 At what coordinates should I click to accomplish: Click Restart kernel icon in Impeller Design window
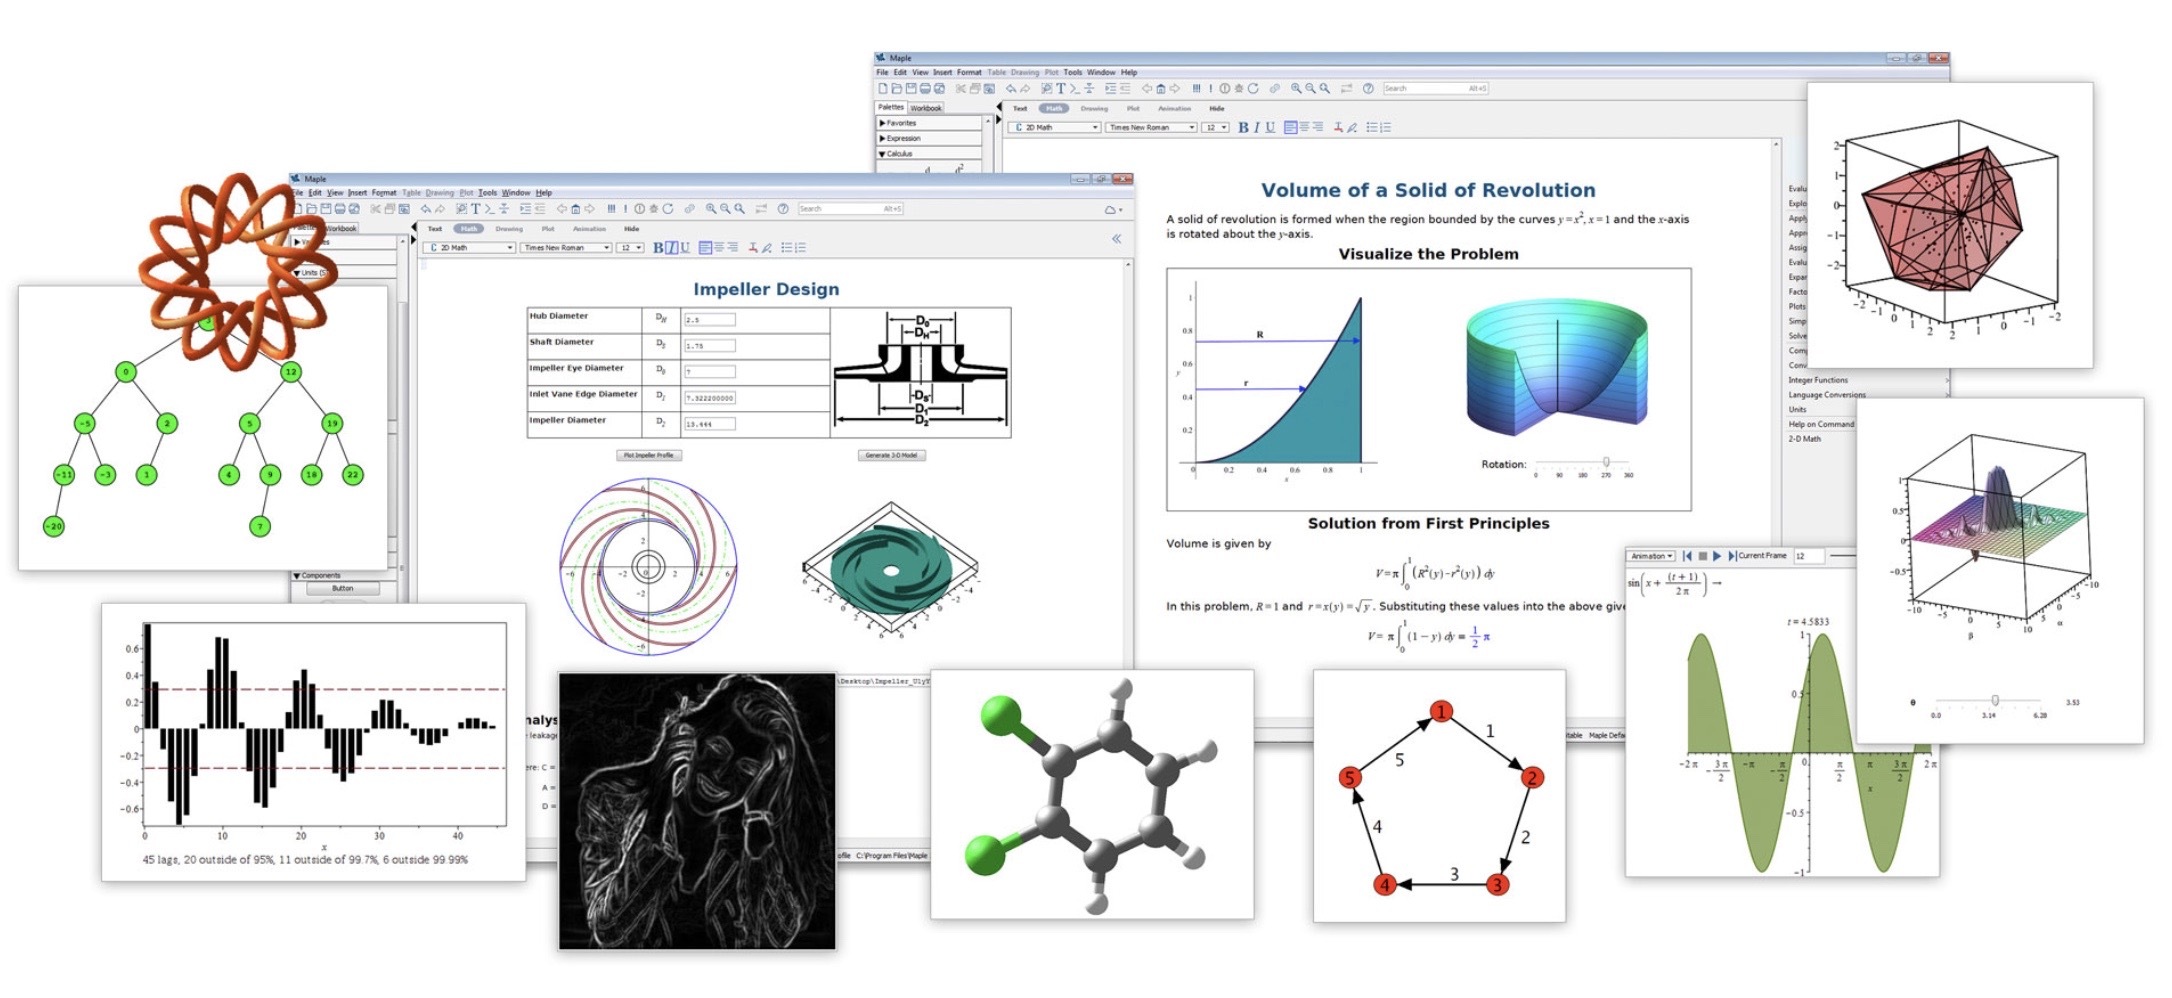[x=668, y=209]
